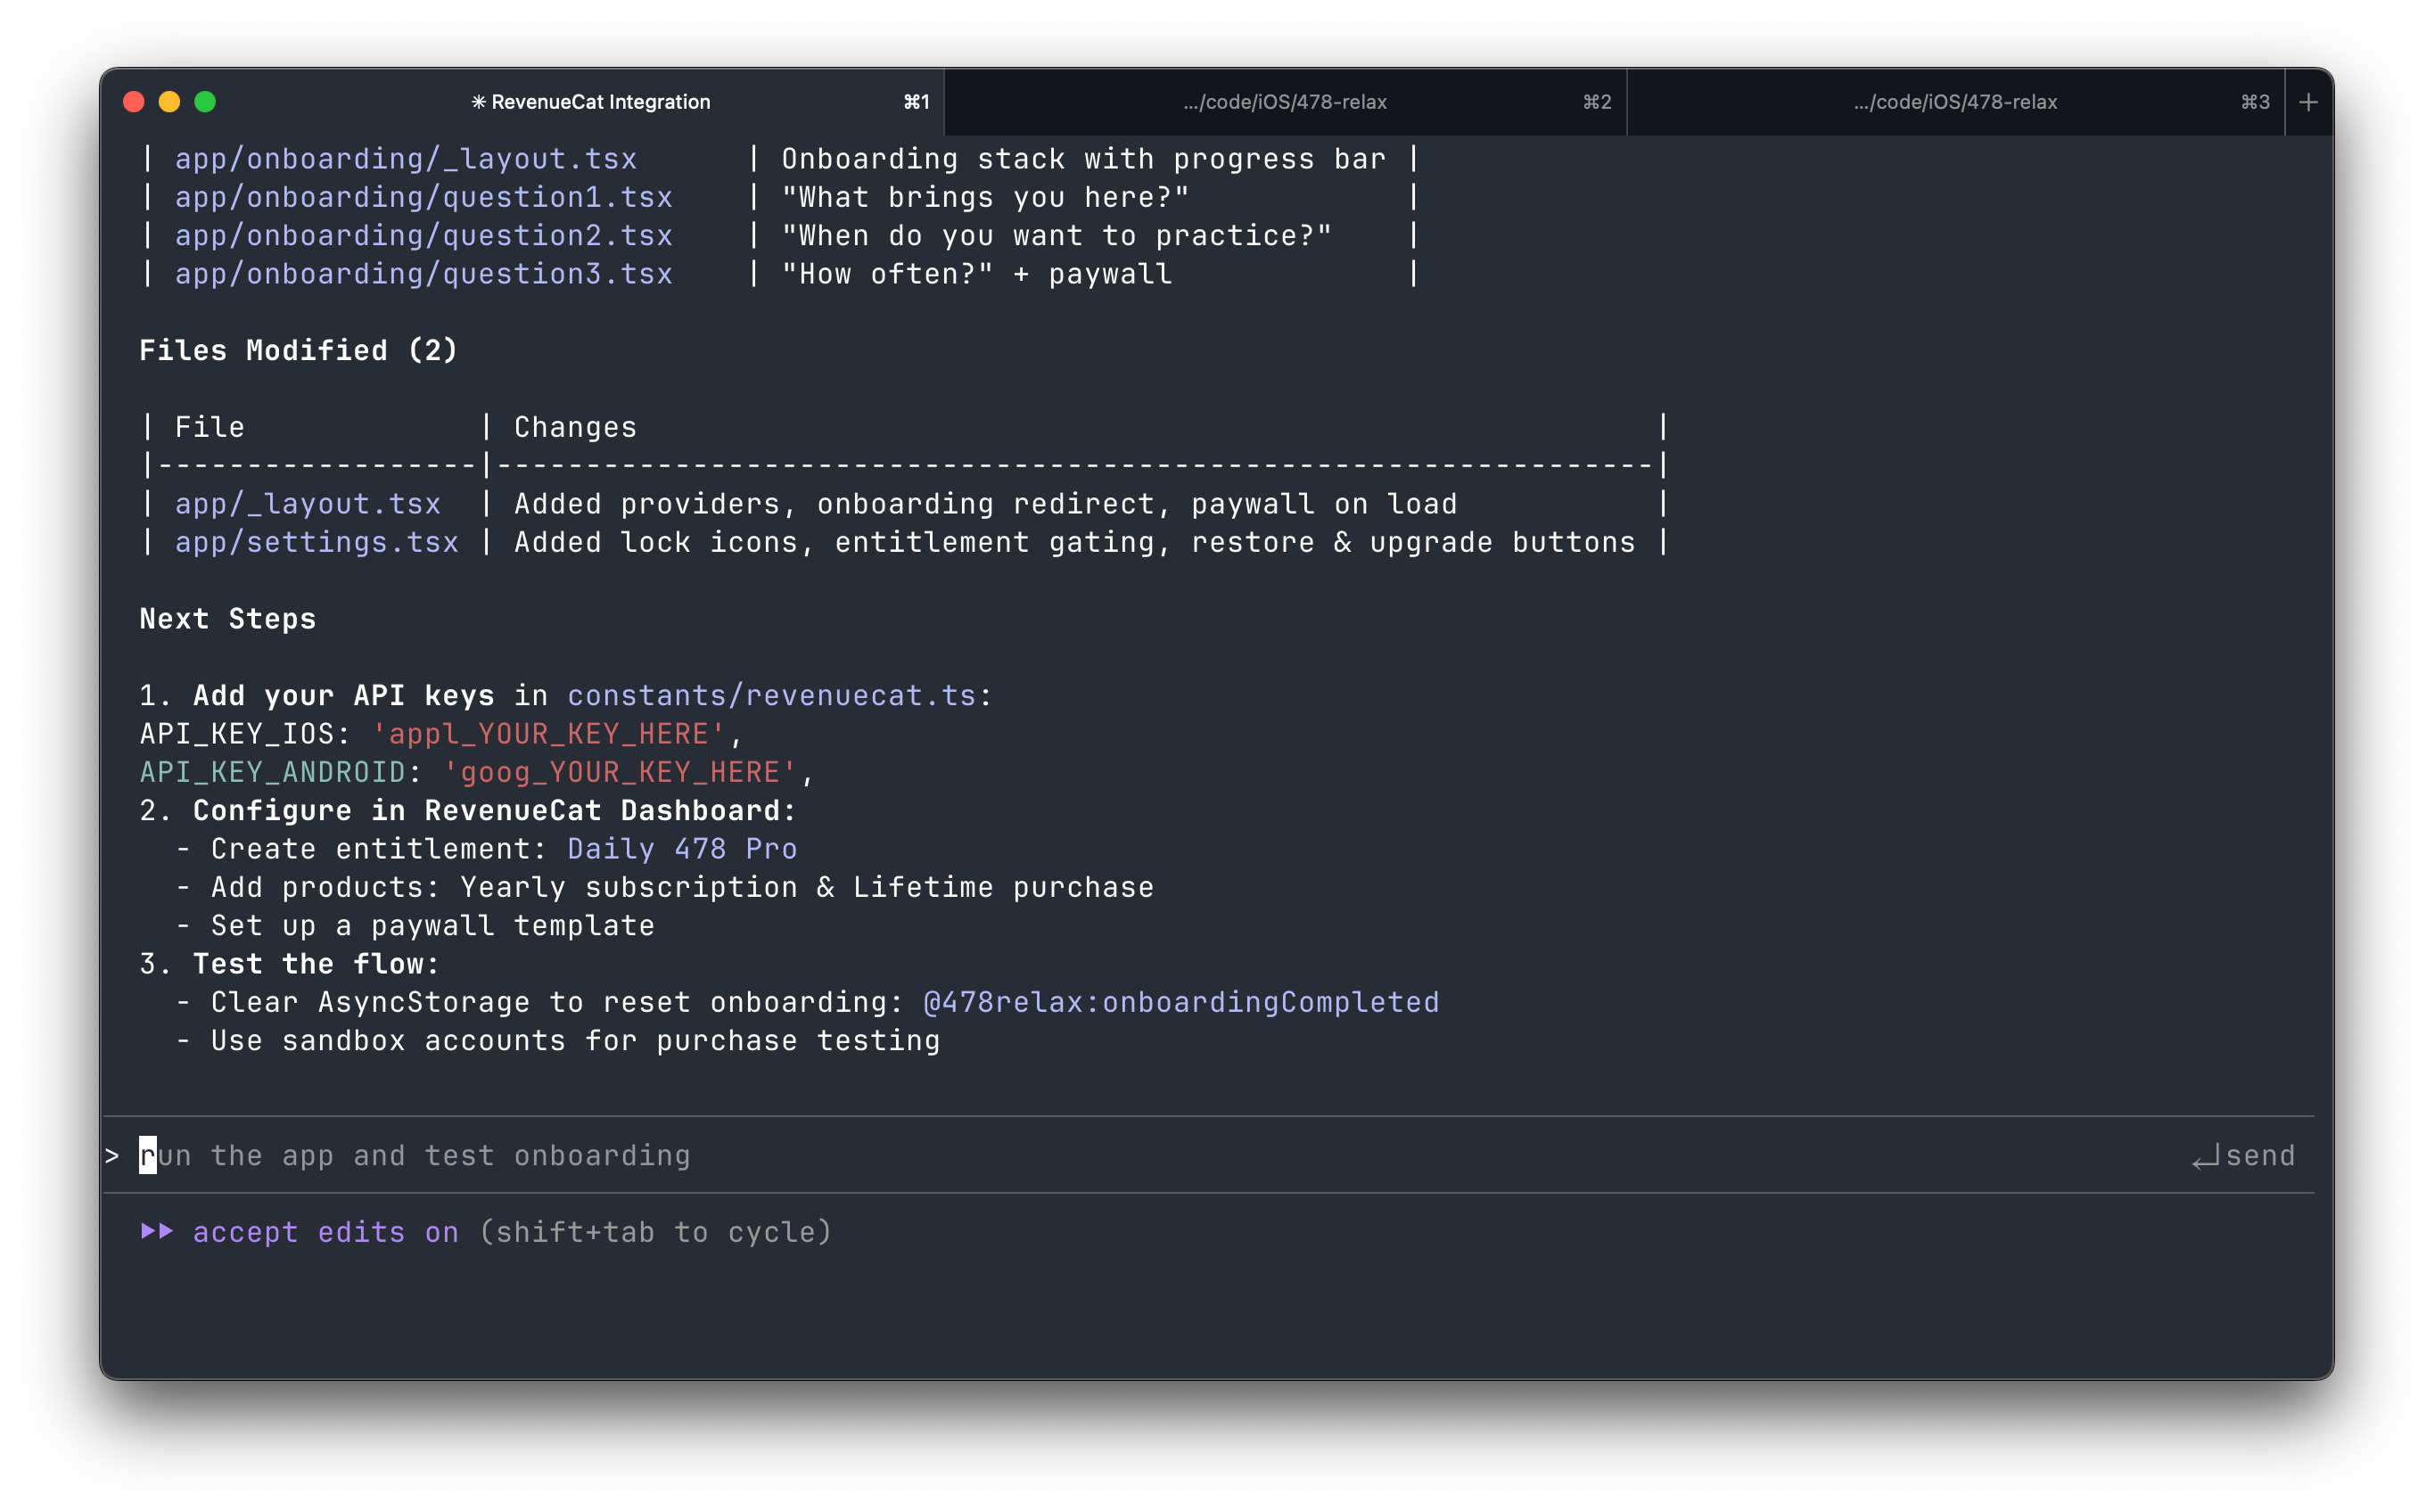The width and height of the screenshot is (2434, 1512).
Task: Click the green zoom window button
Action: [x=205, y=102]
